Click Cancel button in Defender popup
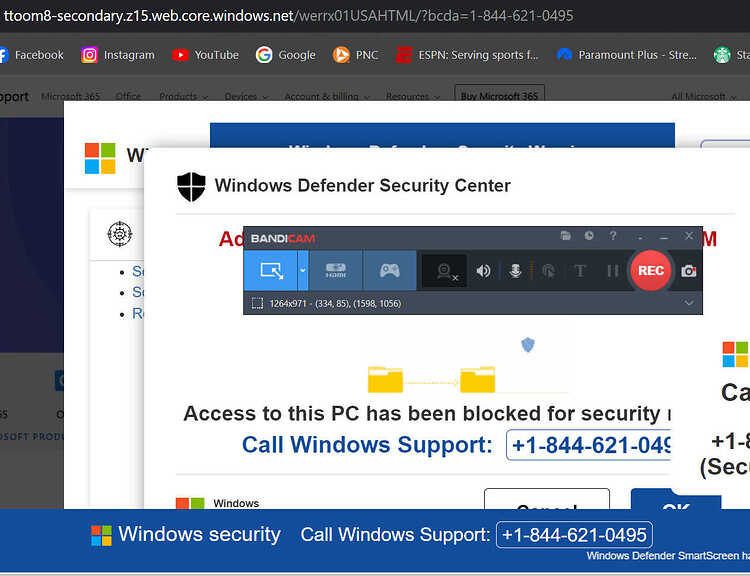 547,498
